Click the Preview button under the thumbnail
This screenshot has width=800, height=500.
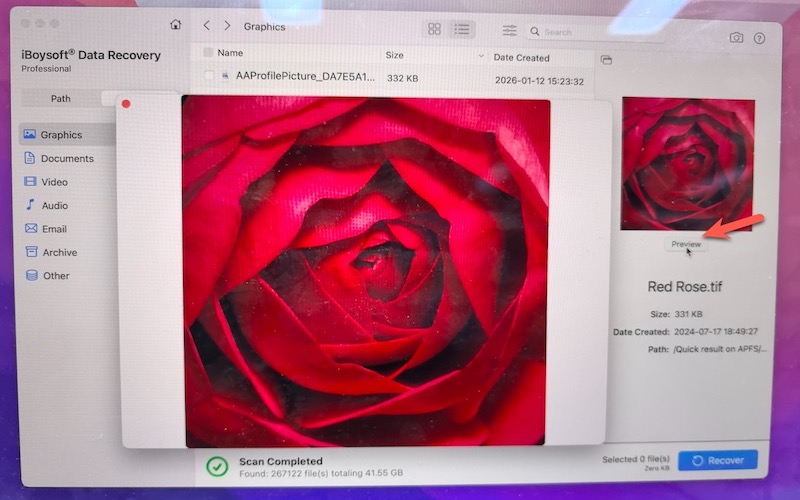[x=686, y=243]
